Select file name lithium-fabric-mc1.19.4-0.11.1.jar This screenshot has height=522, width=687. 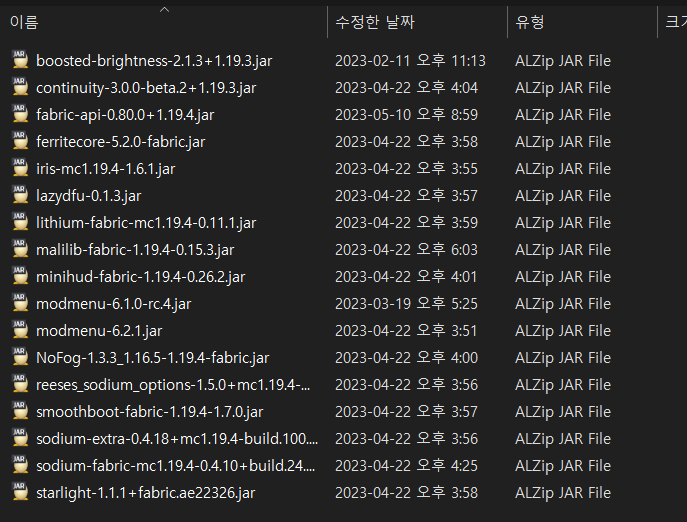coord(146,223)
